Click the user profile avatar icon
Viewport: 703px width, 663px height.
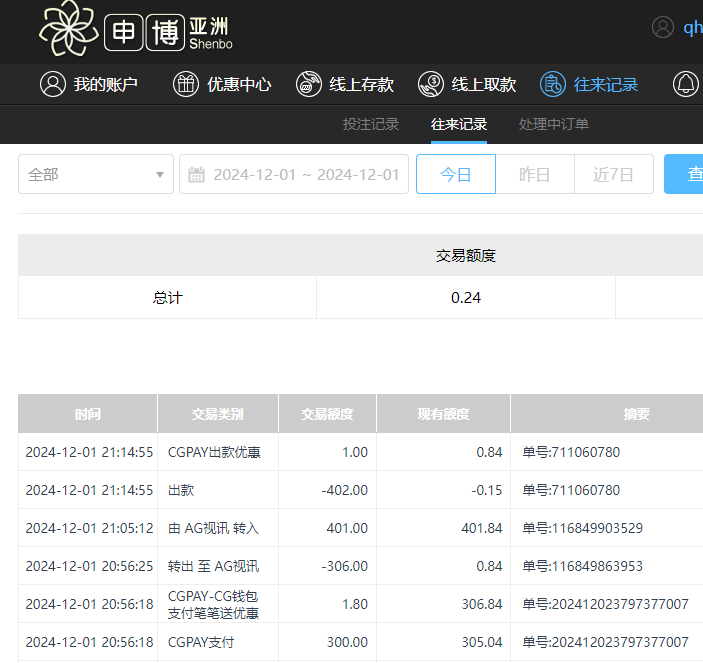point(663,27)
